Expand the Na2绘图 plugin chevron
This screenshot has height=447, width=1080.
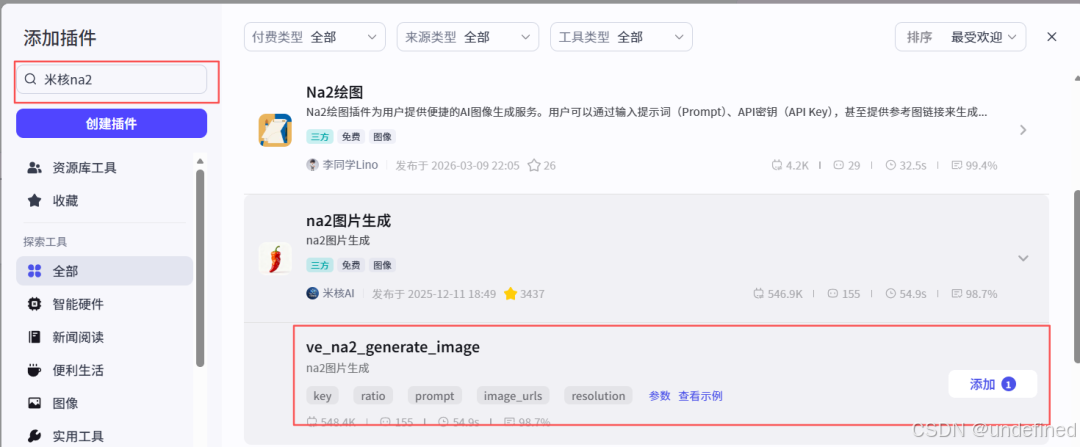coord(1023,129)
